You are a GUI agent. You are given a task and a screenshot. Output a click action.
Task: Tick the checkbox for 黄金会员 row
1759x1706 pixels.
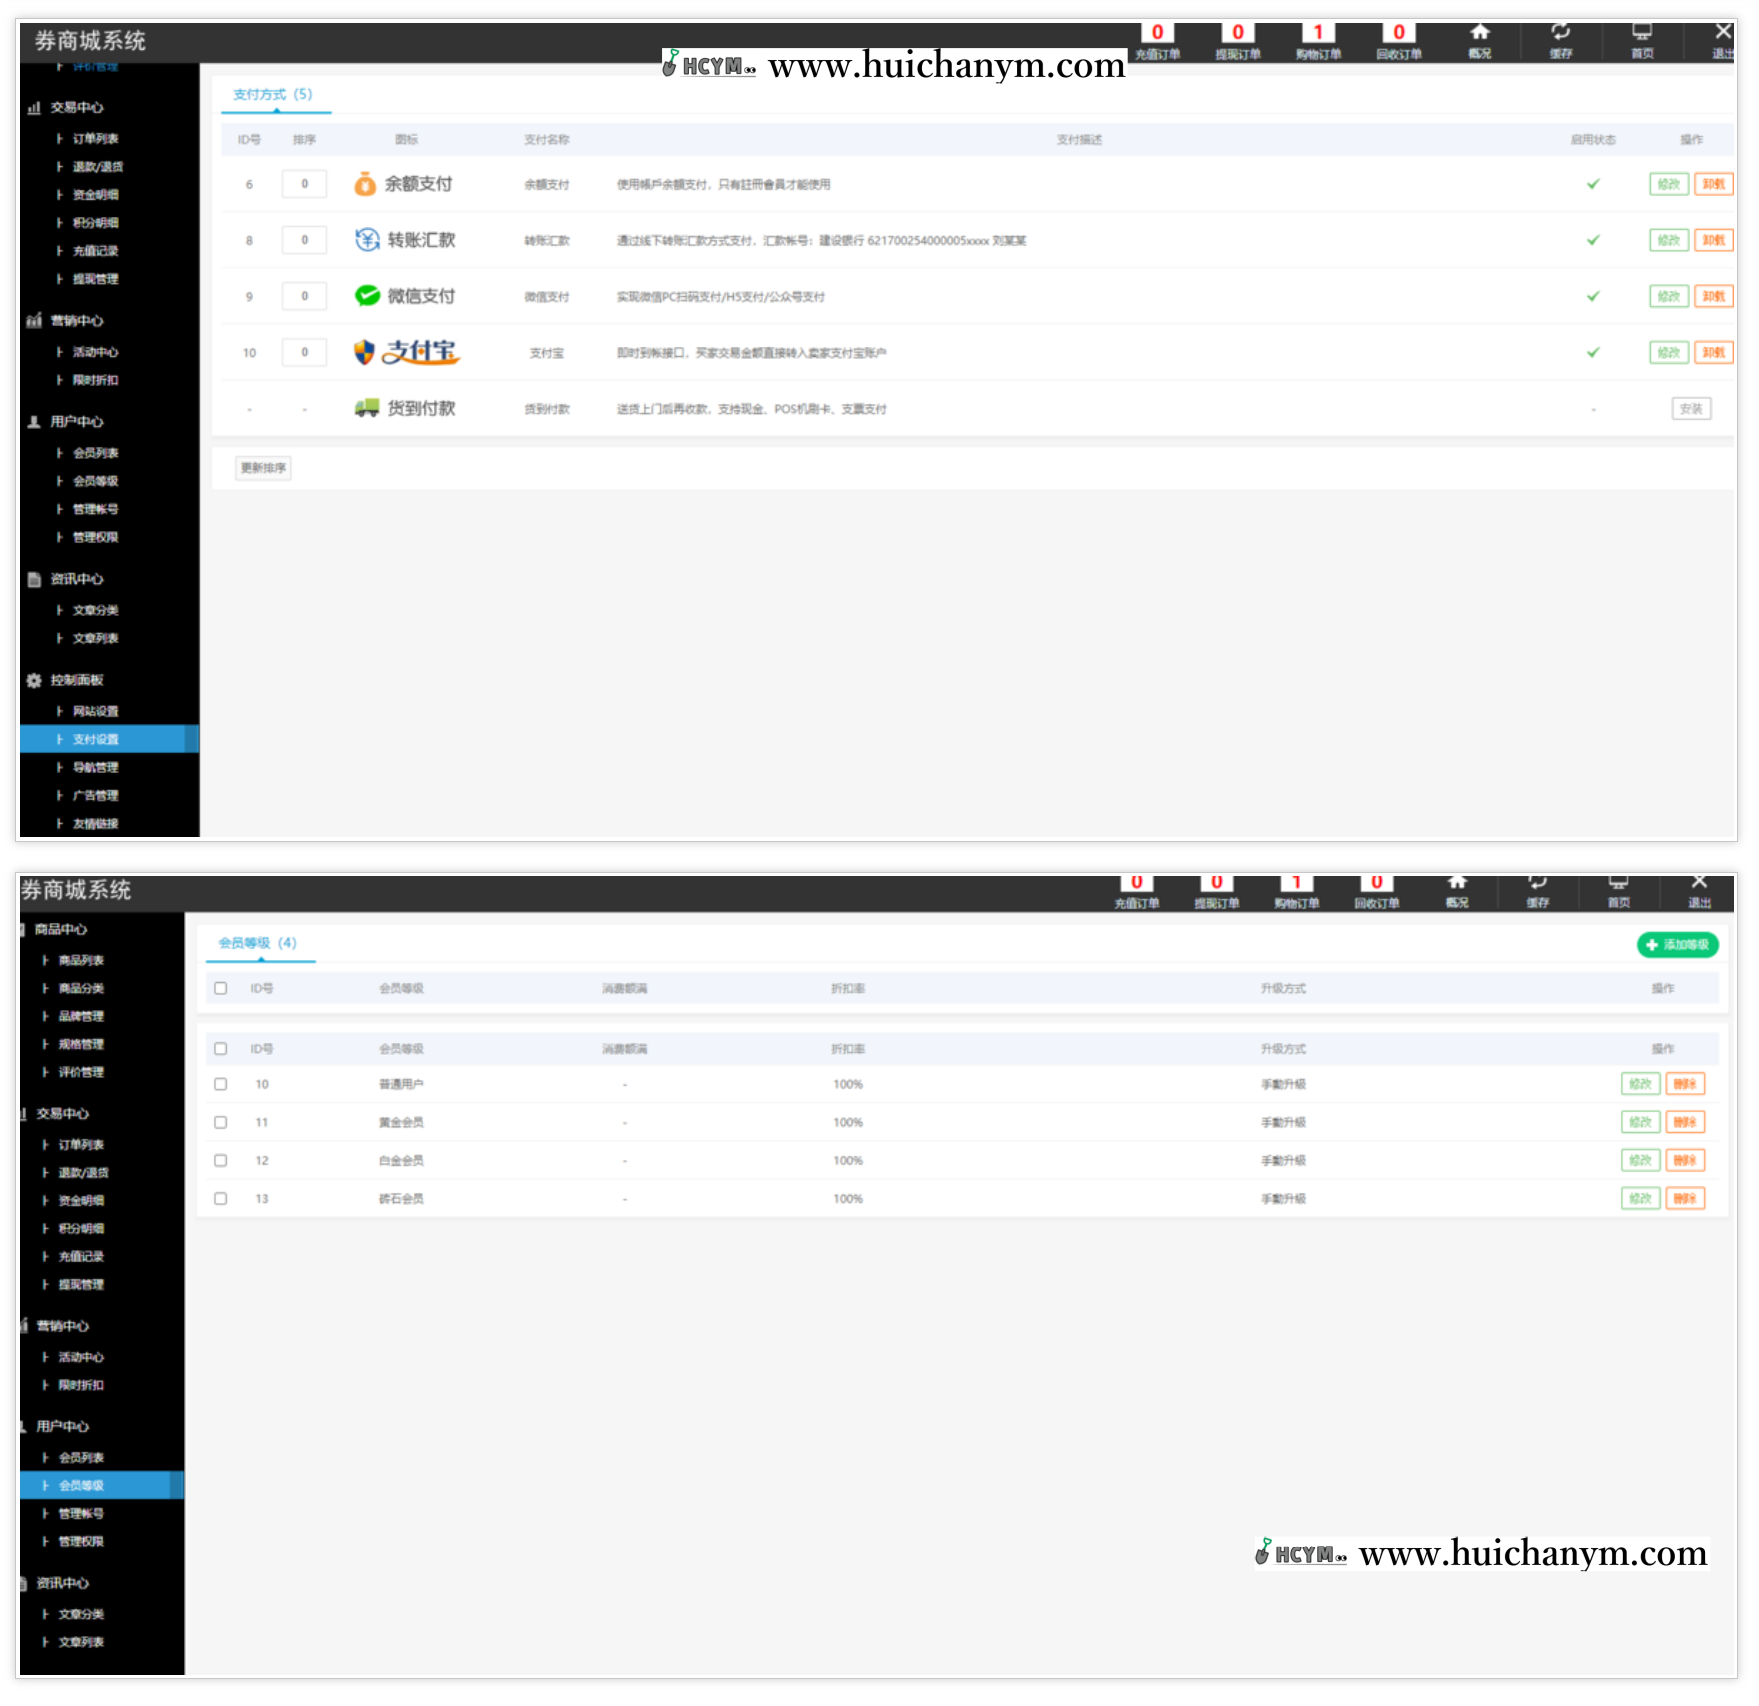221,1122
